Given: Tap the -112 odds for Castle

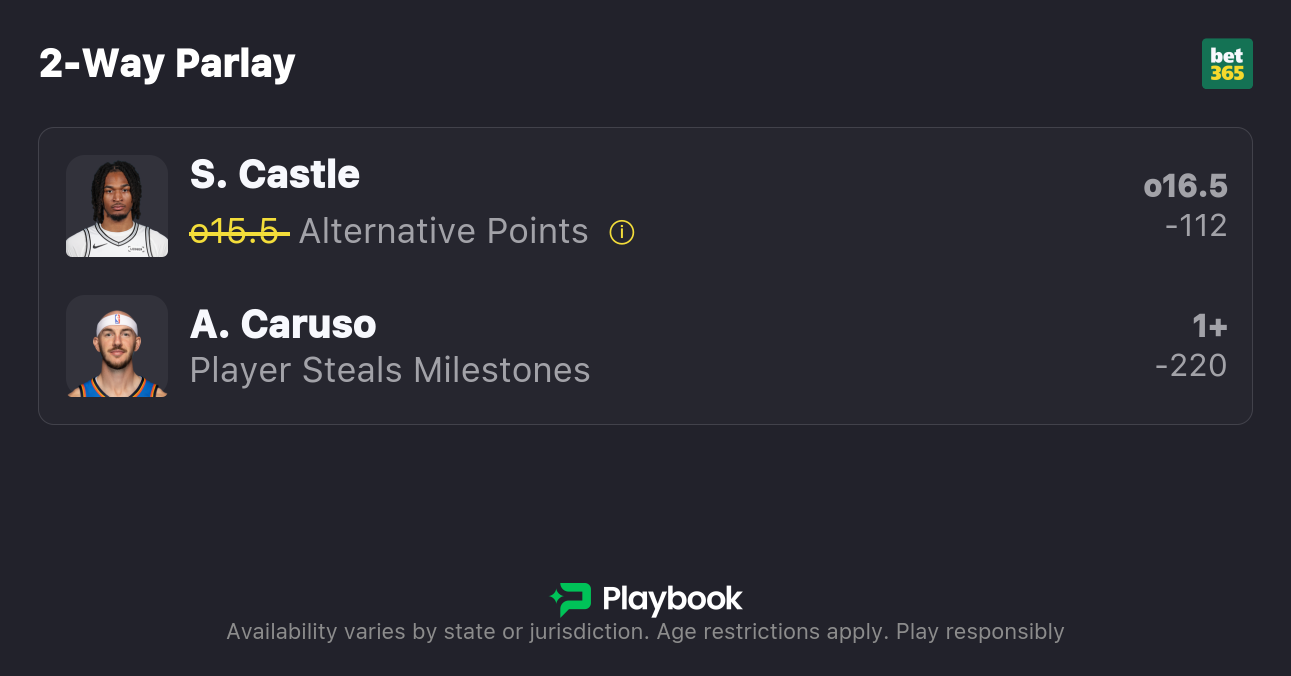Looking at the screenshot, I should click(1196, 226).
